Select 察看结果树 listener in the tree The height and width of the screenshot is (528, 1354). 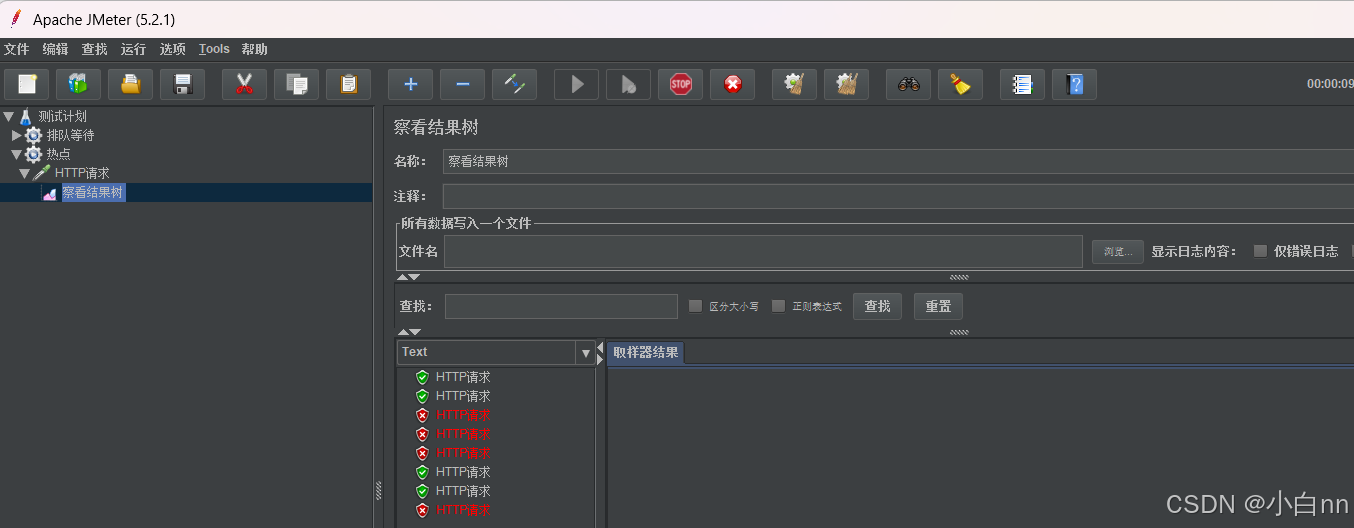[x=93, y=193]
